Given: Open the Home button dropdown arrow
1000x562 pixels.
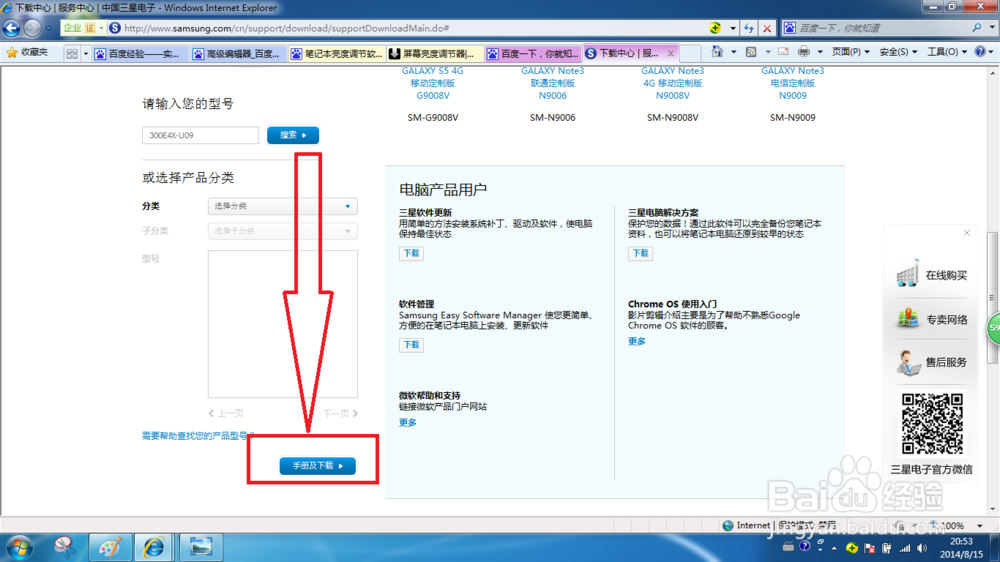Looking at the screenshot, I should [x=733, y=52].
